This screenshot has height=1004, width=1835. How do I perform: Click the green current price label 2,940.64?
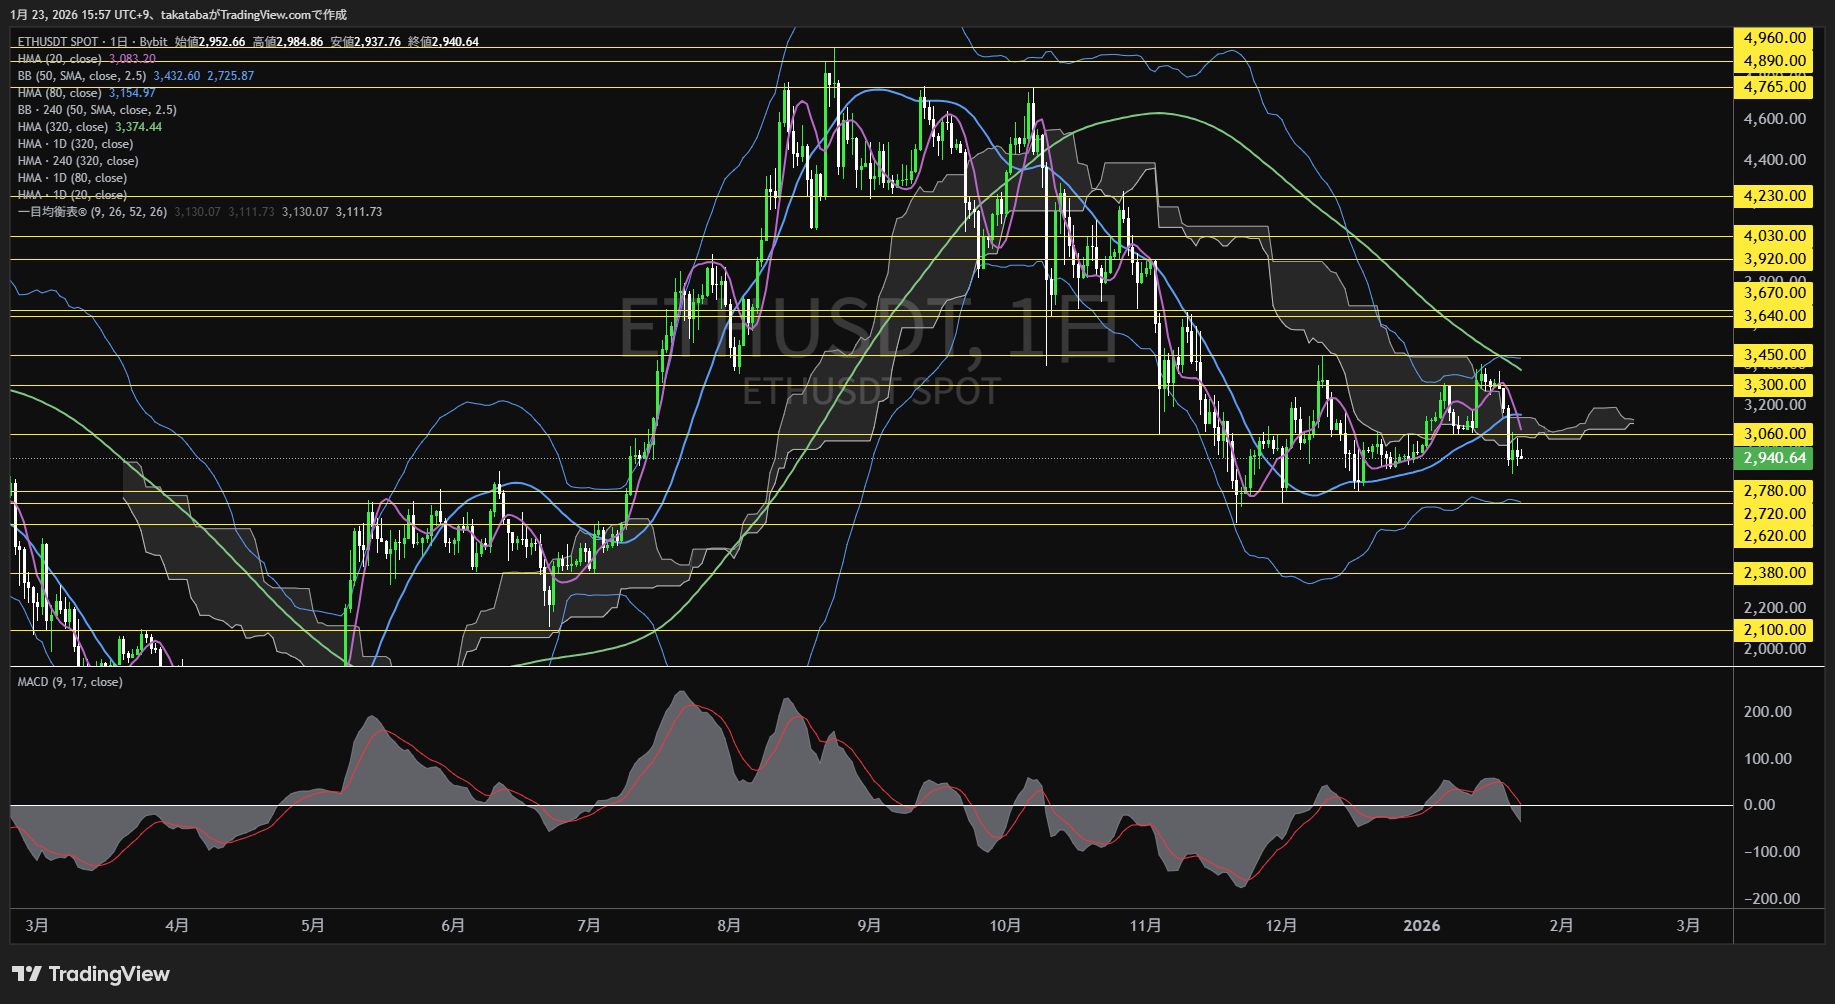click(x=1774, y=458)
